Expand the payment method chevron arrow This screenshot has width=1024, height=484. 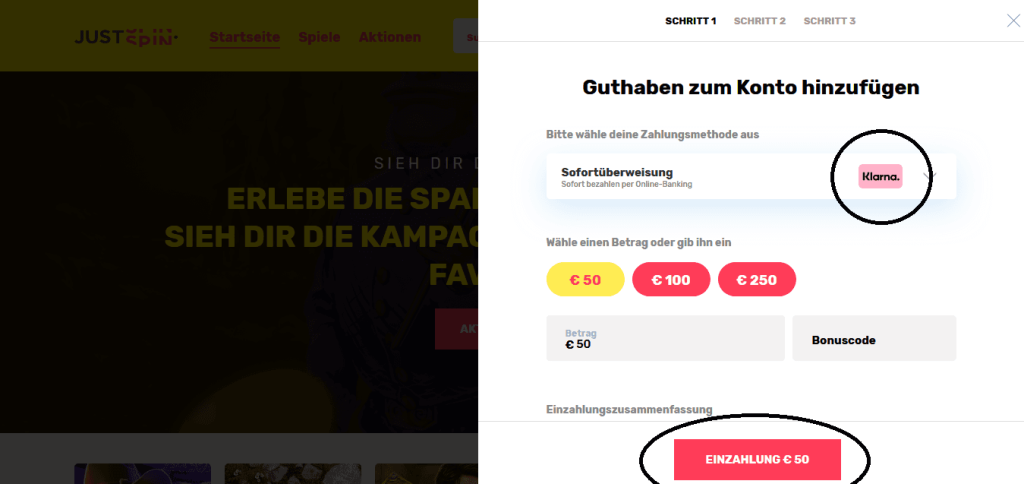click(x=931, y=176)
